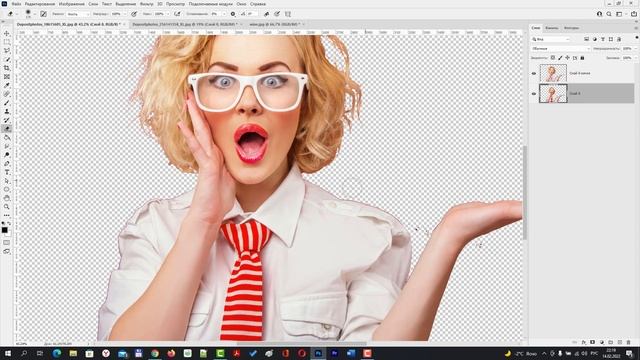Toggle layer filtering on/off switch
Viewport: 640px width, 360px height.
point(637,38)
